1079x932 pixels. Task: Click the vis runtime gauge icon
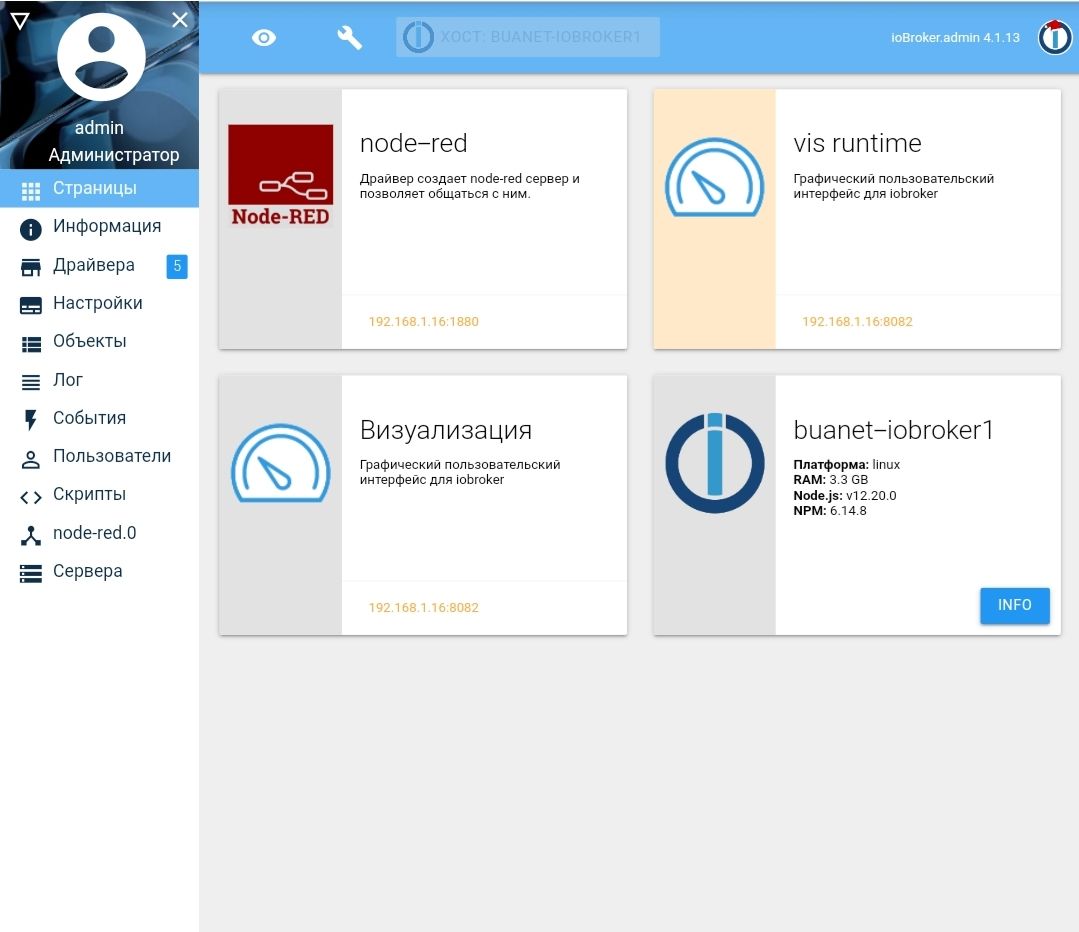click(x=714, y=177)
